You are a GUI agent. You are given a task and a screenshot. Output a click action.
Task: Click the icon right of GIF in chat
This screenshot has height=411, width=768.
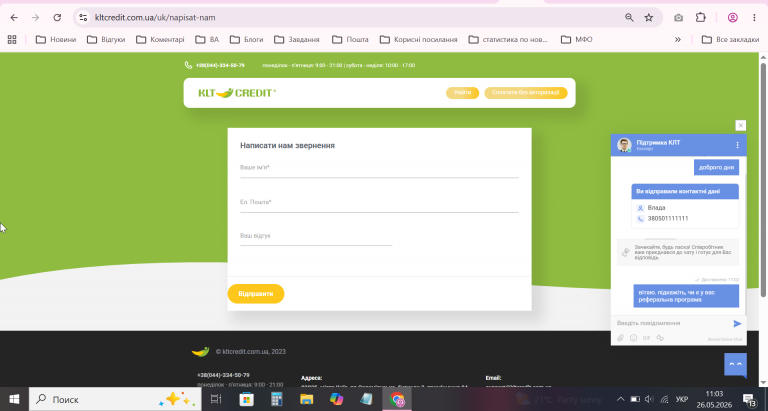point(660,338)
